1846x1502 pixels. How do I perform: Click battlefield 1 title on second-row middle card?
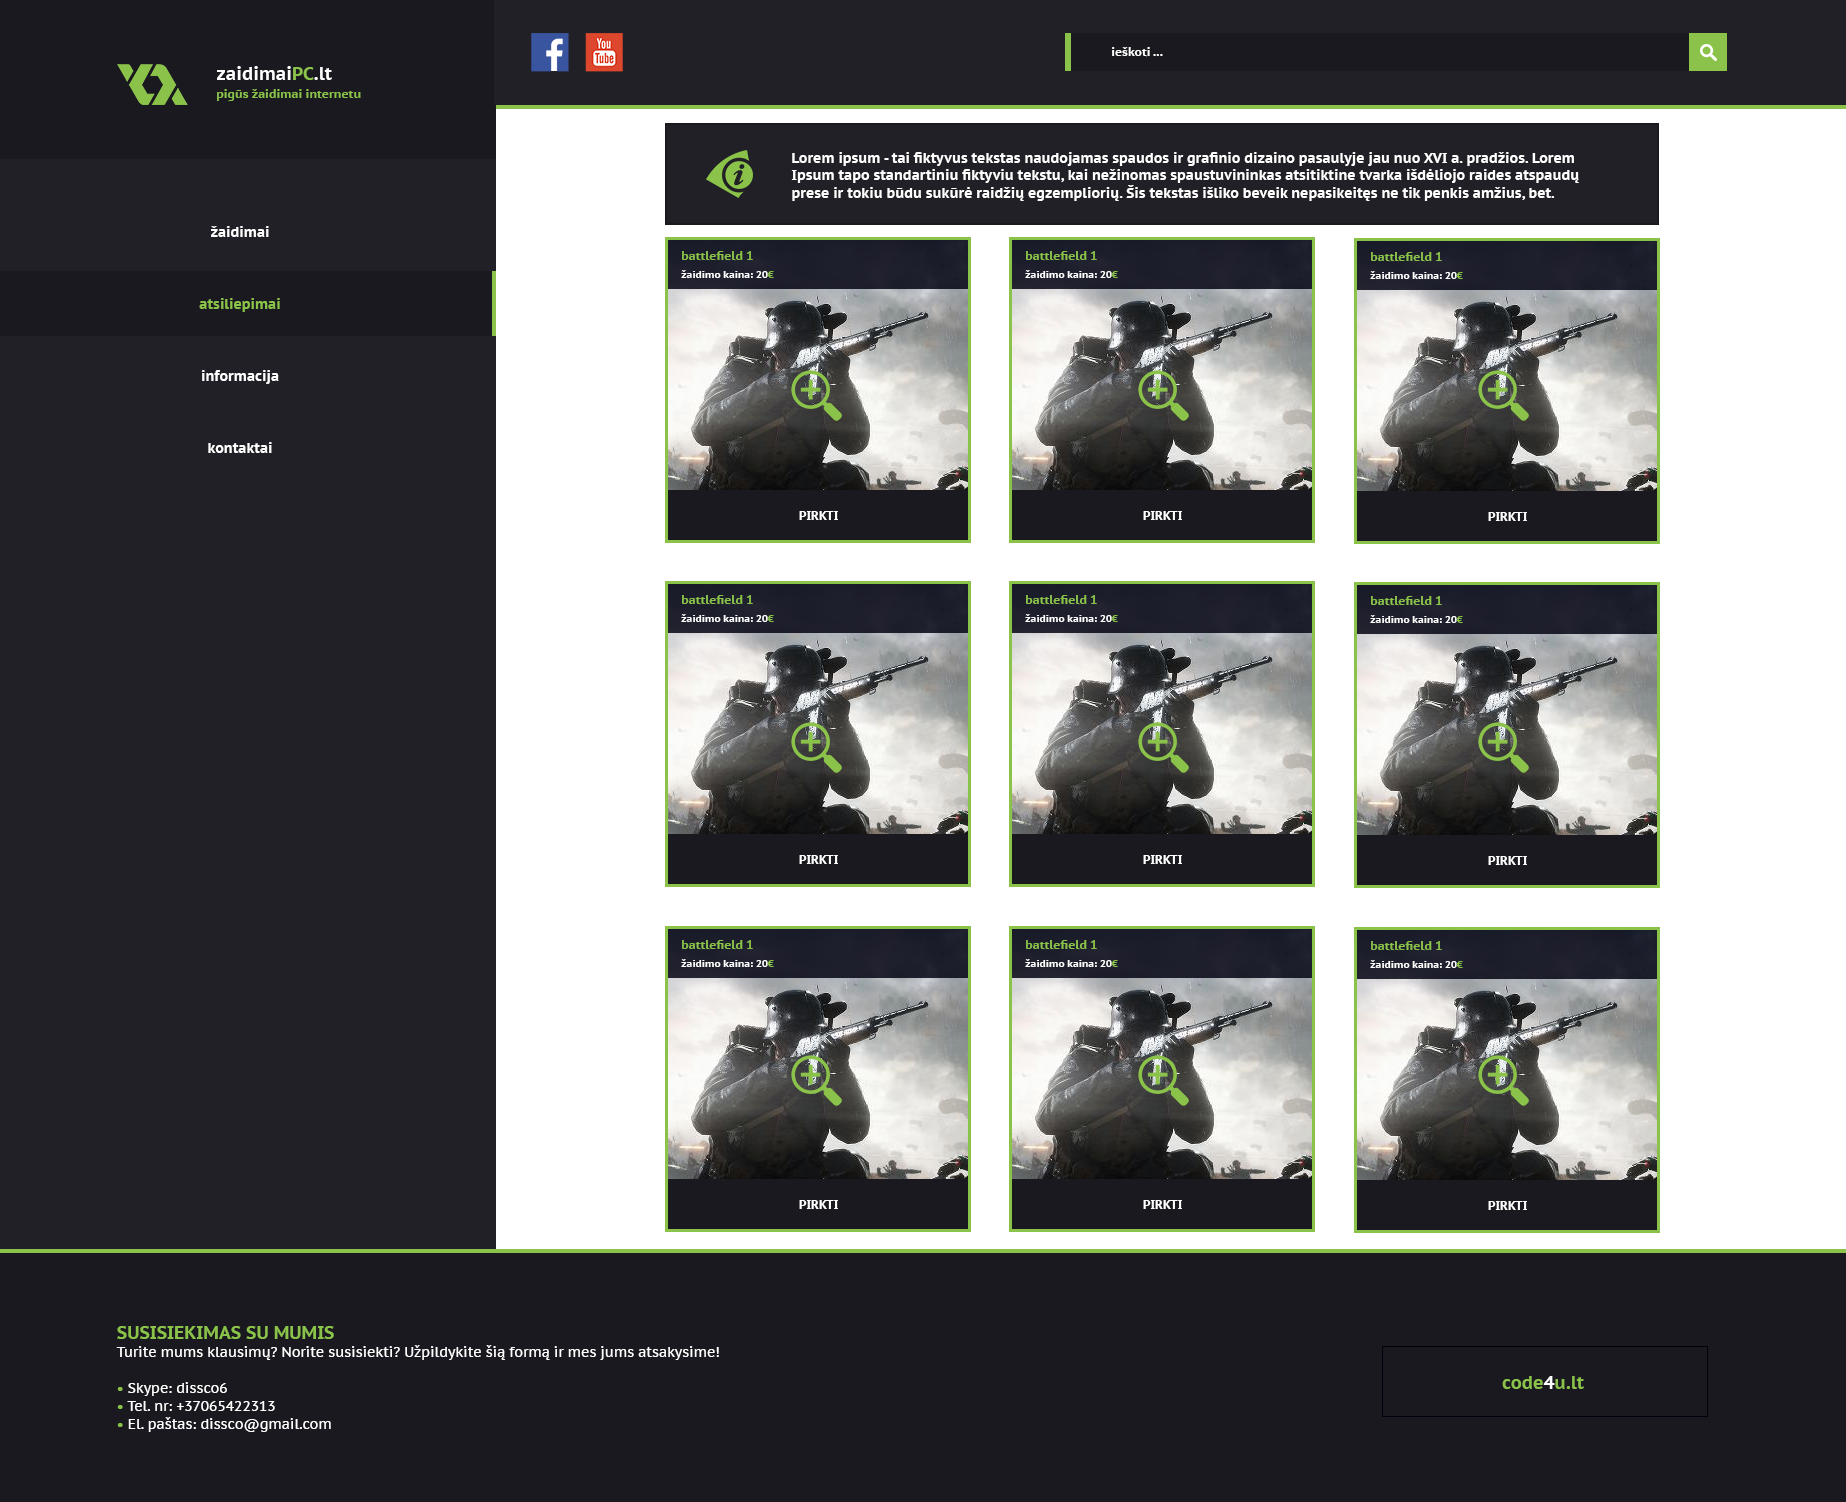coord(1061,600)
